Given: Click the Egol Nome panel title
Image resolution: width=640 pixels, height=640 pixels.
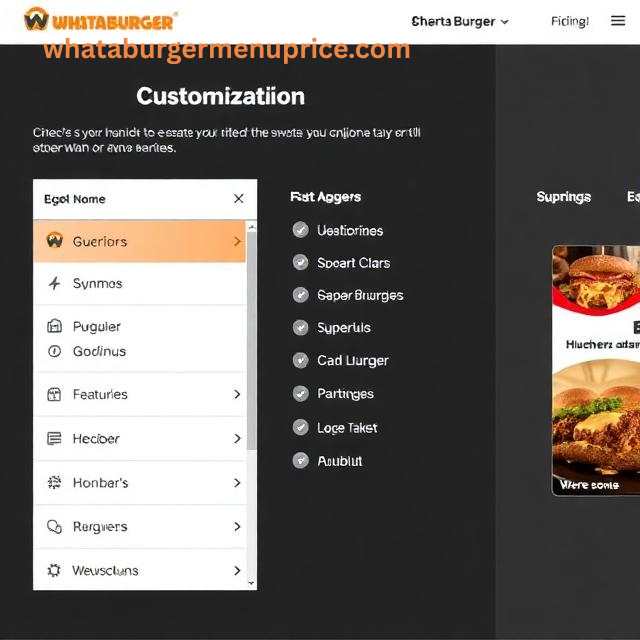Looking at the screenshot, I should (x=75, y=199).
